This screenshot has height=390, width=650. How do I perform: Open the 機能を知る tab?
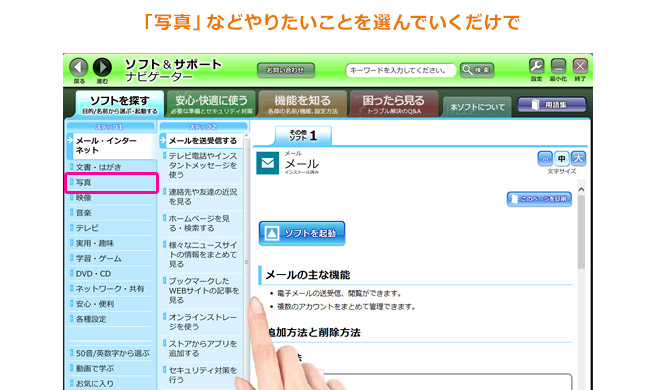[x=303, y=104]
